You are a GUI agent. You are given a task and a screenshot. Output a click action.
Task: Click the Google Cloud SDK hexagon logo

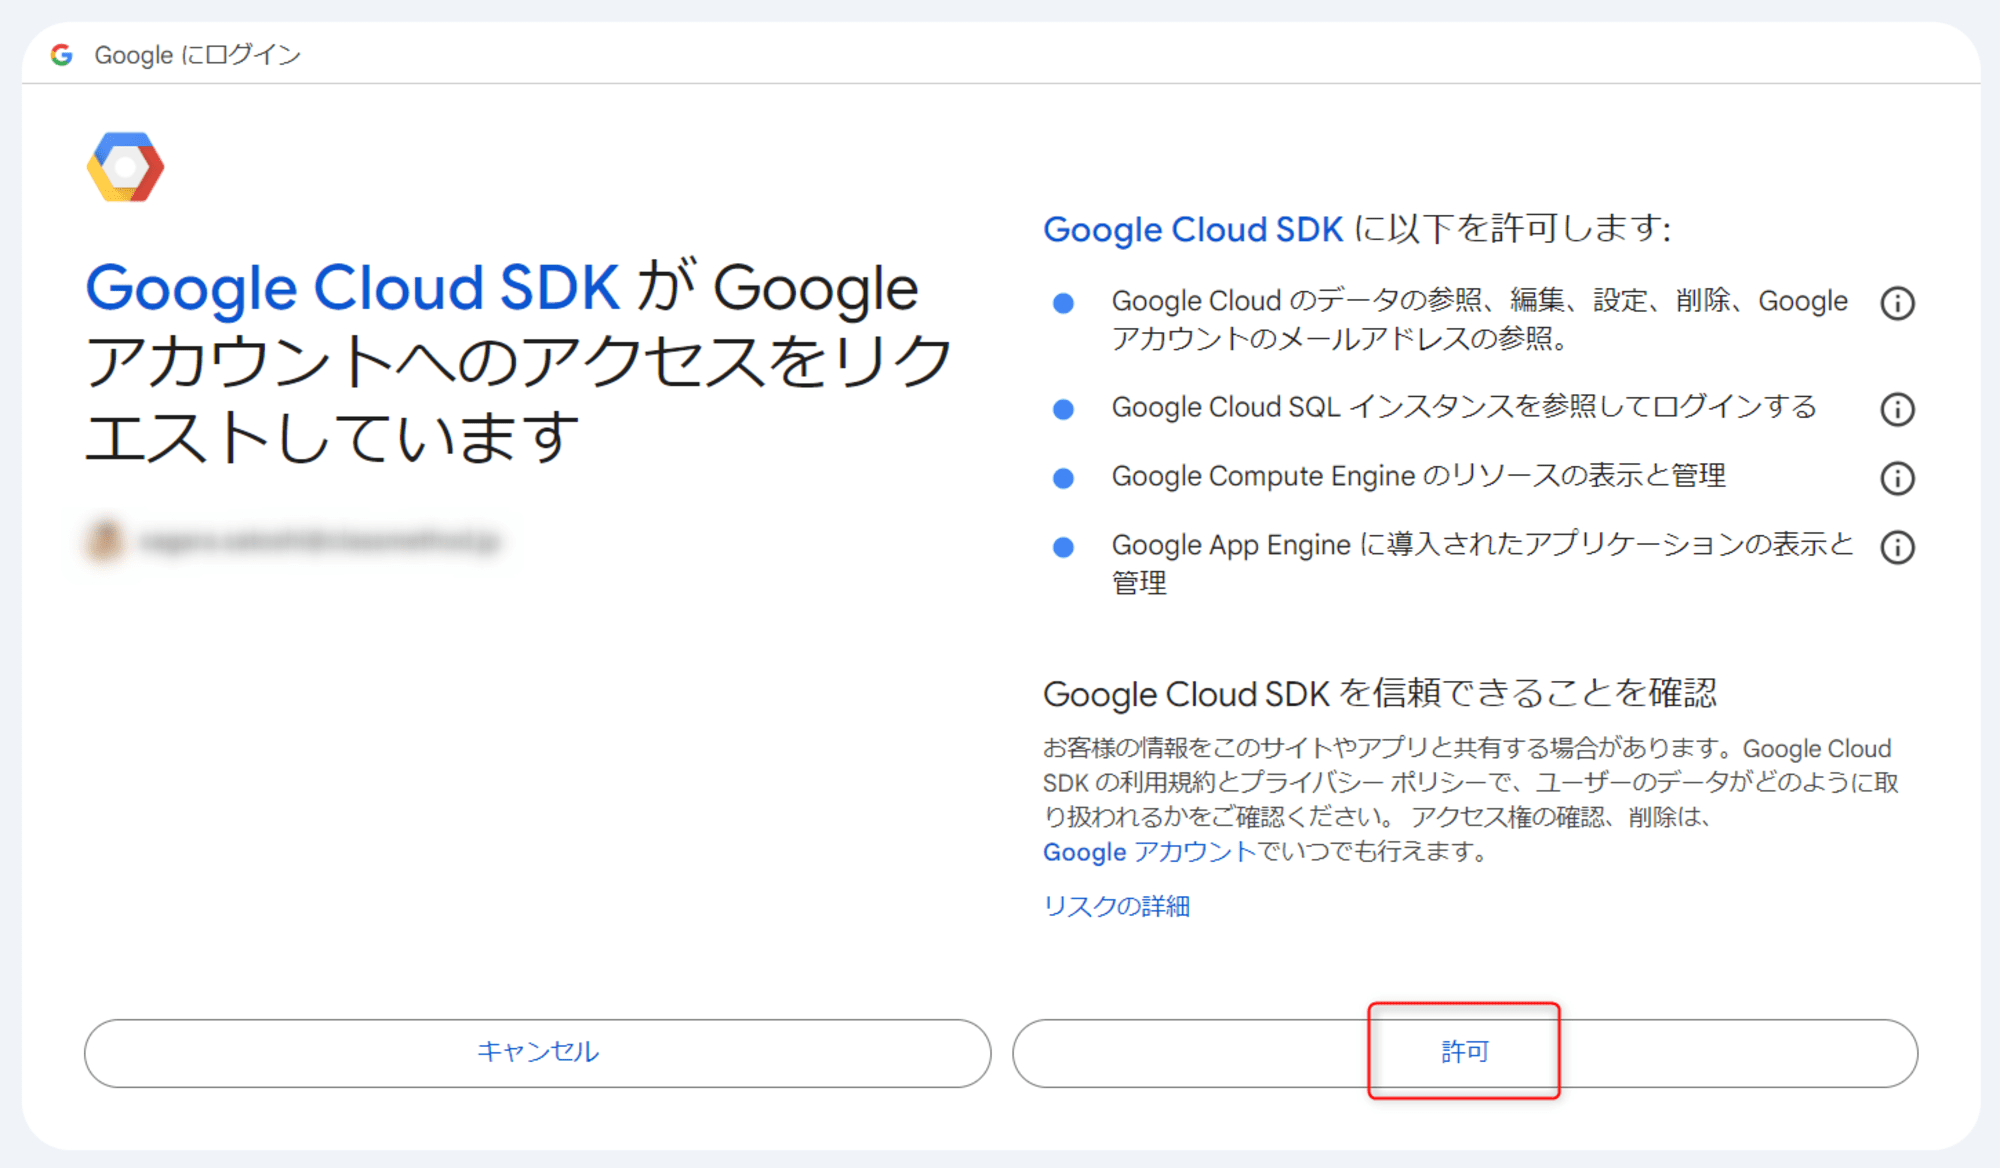click(125, 167)
